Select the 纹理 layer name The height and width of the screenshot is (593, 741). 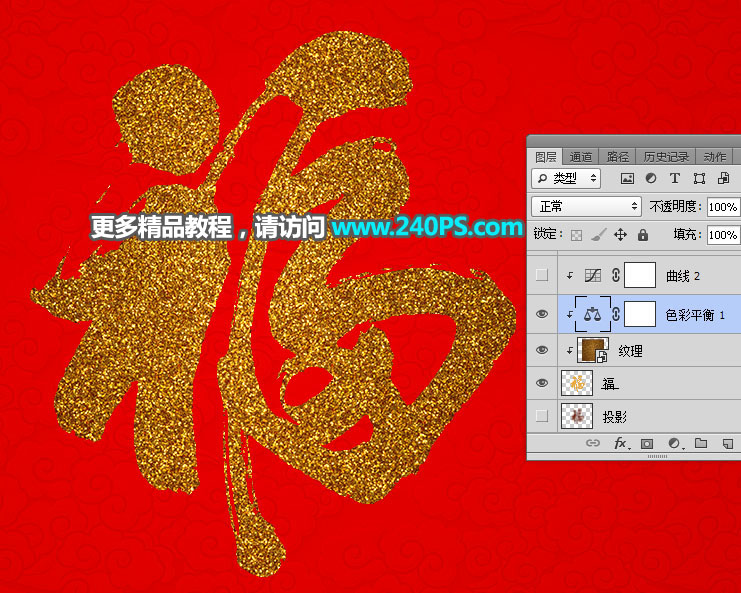click(x=630, y=351)
